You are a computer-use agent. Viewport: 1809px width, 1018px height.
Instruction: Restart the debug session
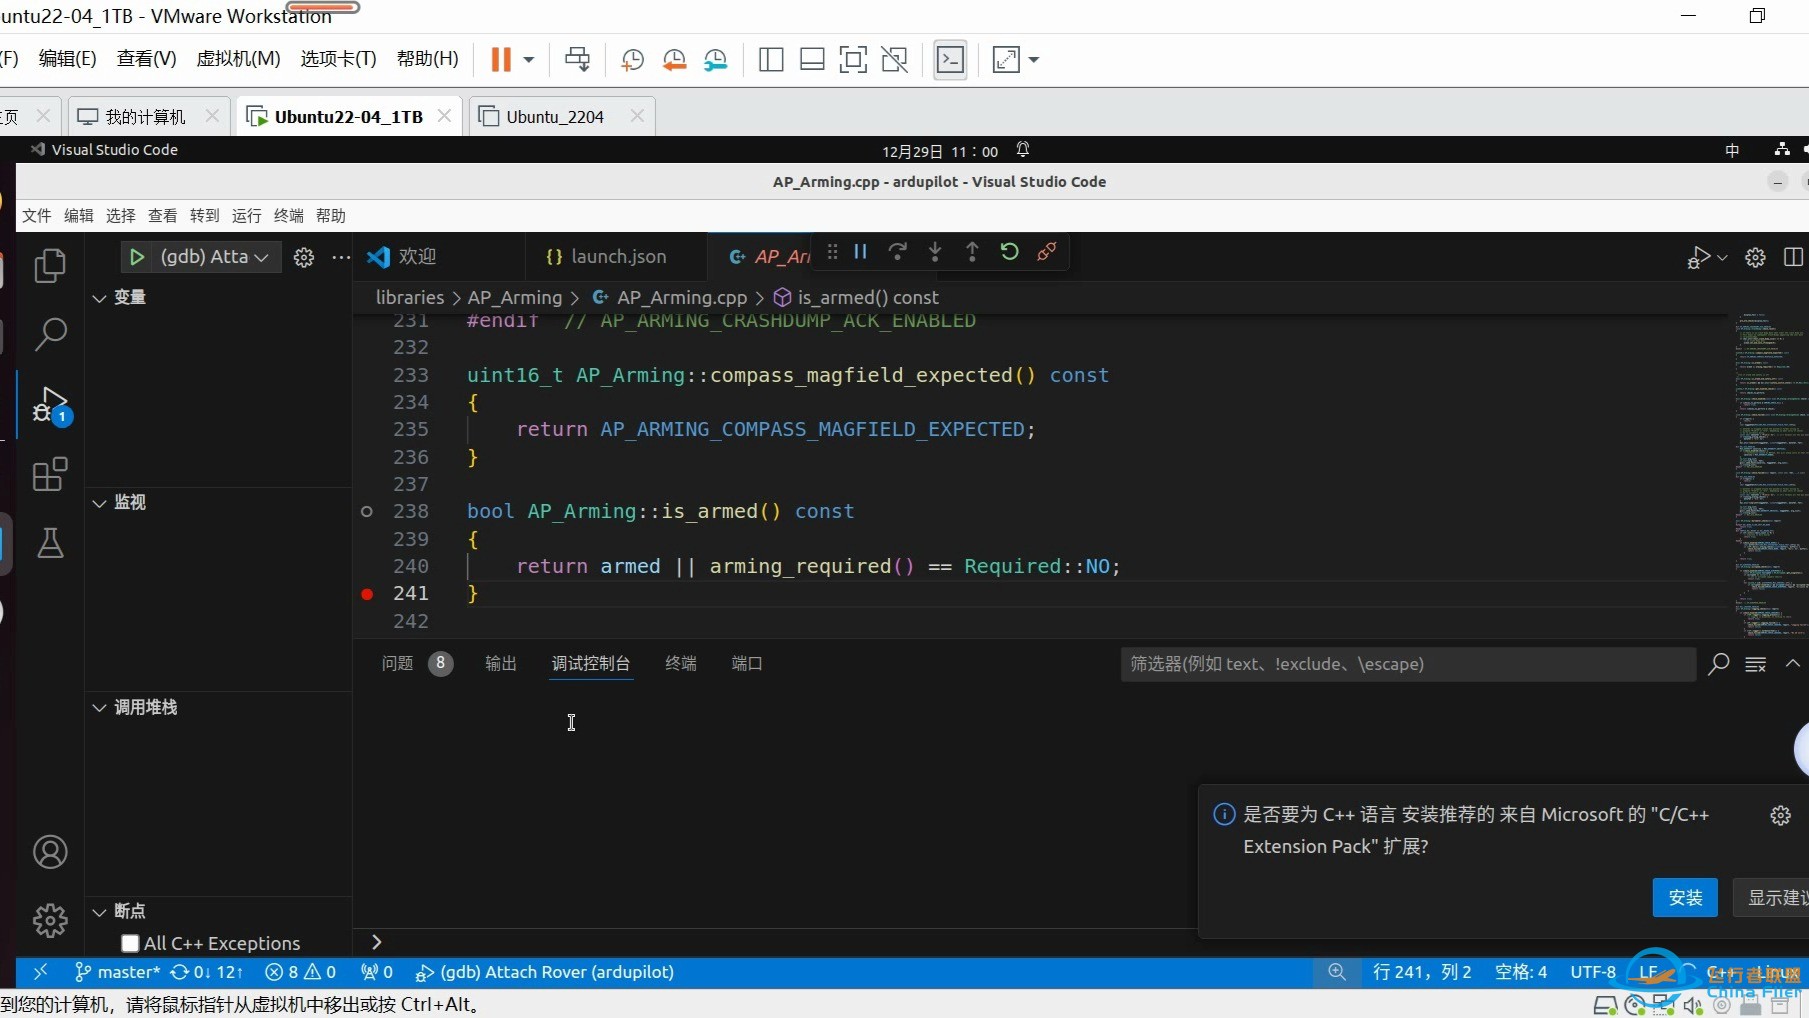point(1010,252)
